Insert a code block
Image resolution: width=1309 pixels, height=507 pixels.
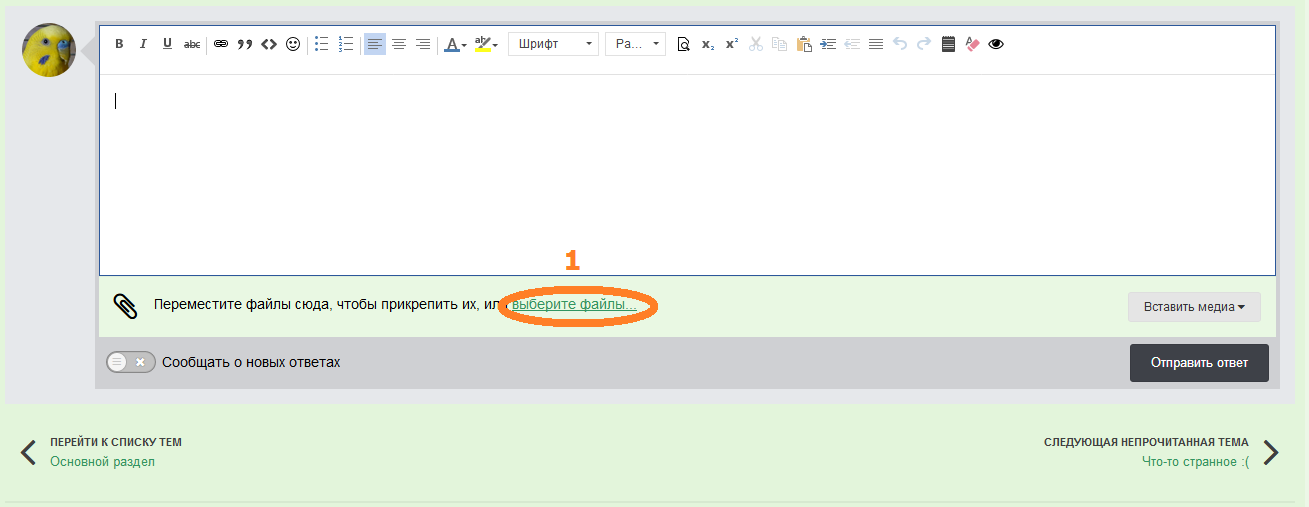(x=269, y=44)
